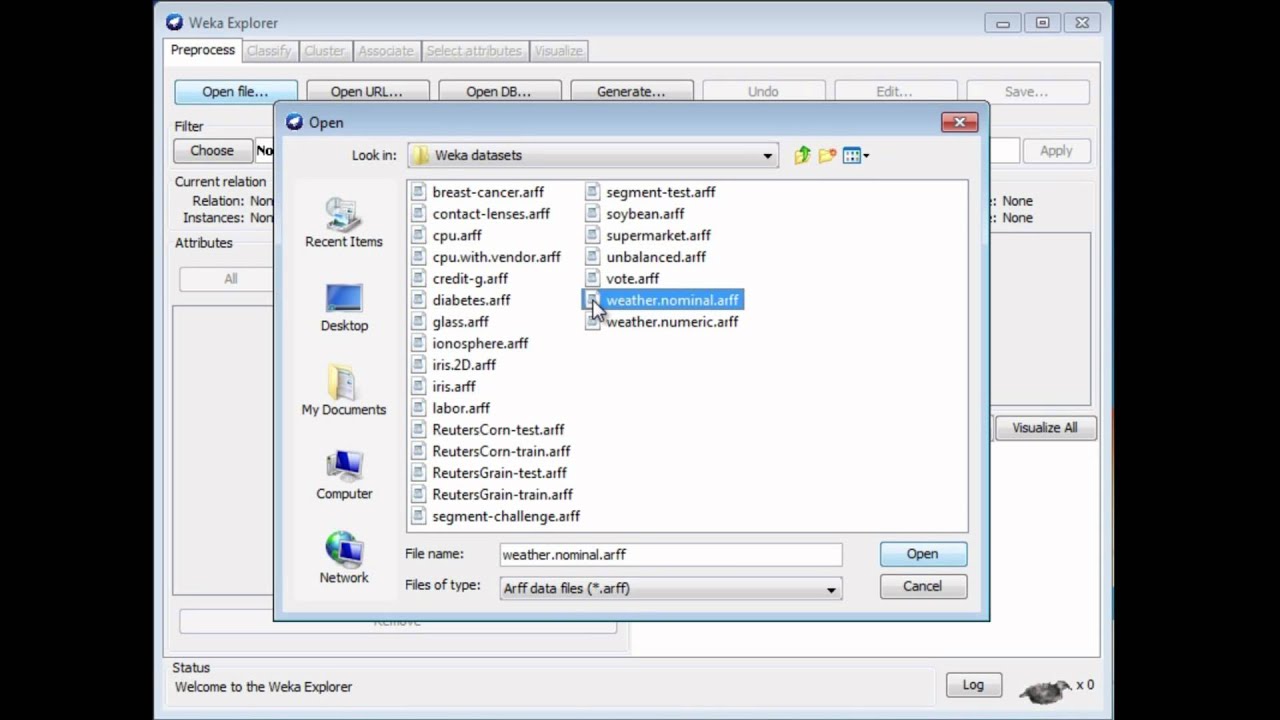Switch to the Classify tab
Image resolution: width=1280 pixels, height=720 pixels.
point(268,51)
